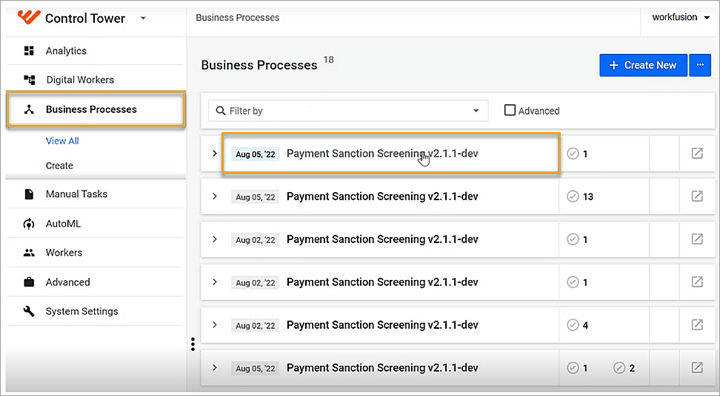The height and width of the screenshot is (396, 720).
Task: Click completed check icon in first row
Action: pos(573,154)
